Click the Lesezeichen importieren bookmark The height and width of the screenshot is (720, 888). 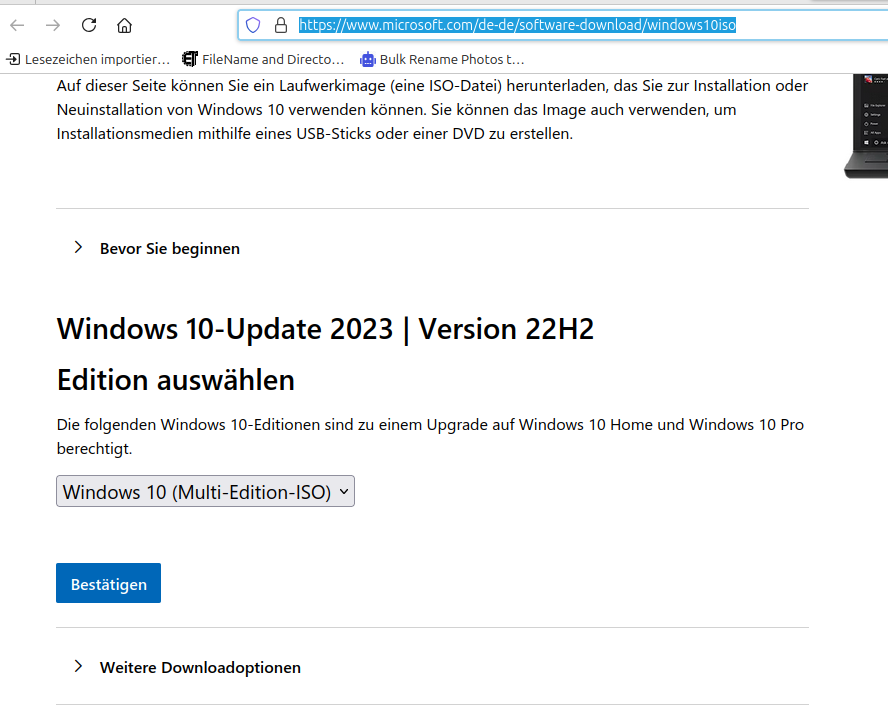[88, 59]
